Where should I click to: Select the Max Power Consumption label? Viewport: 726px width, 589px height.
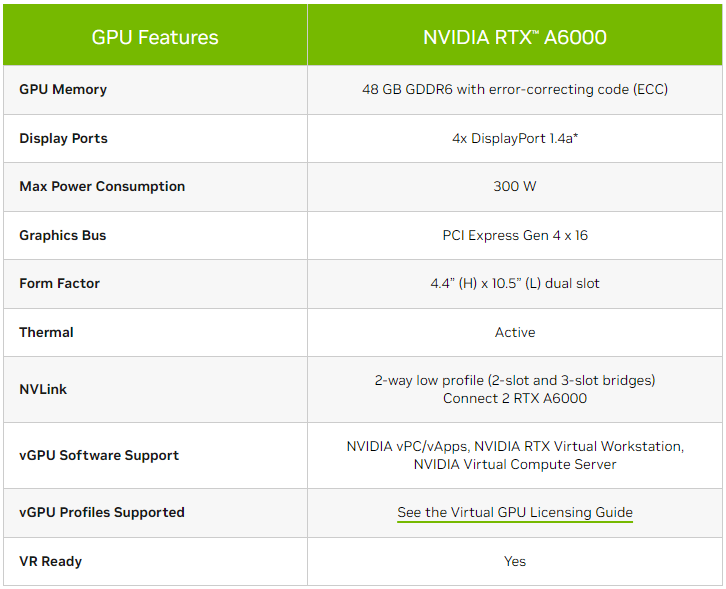coord(102,187)
